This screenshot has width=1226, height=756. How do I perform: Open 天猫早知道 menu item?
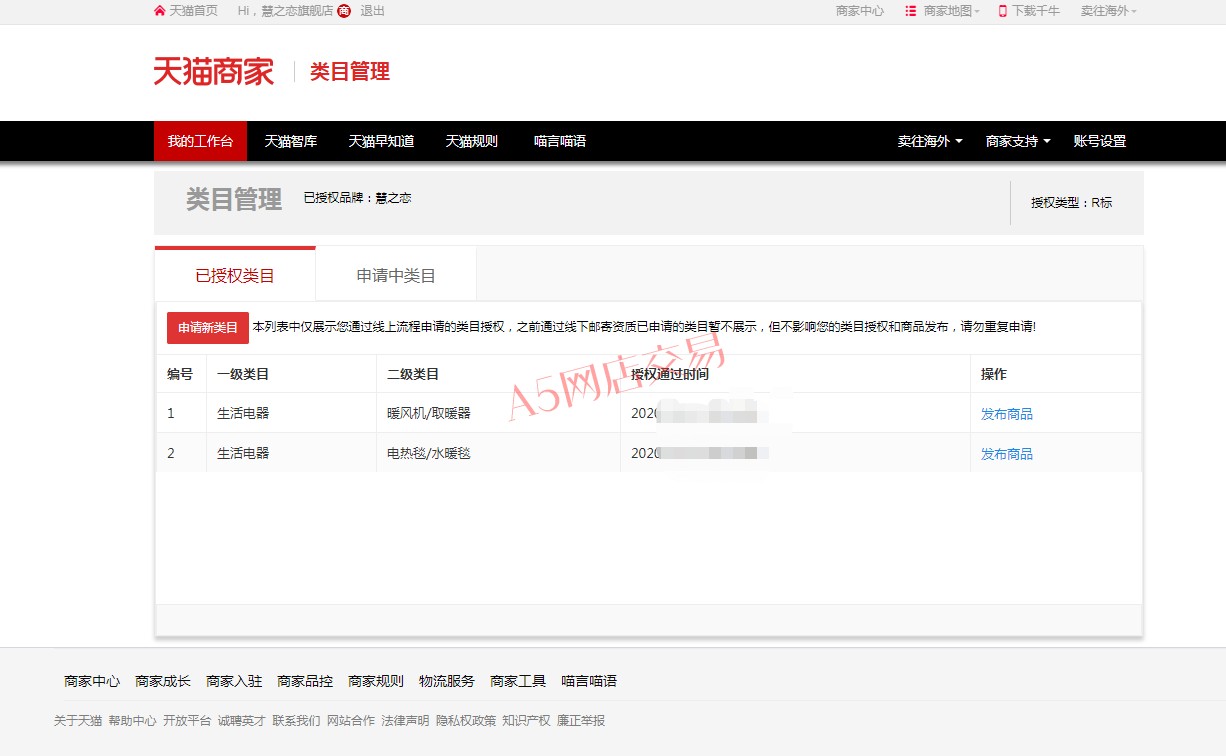tap(381, 141)
